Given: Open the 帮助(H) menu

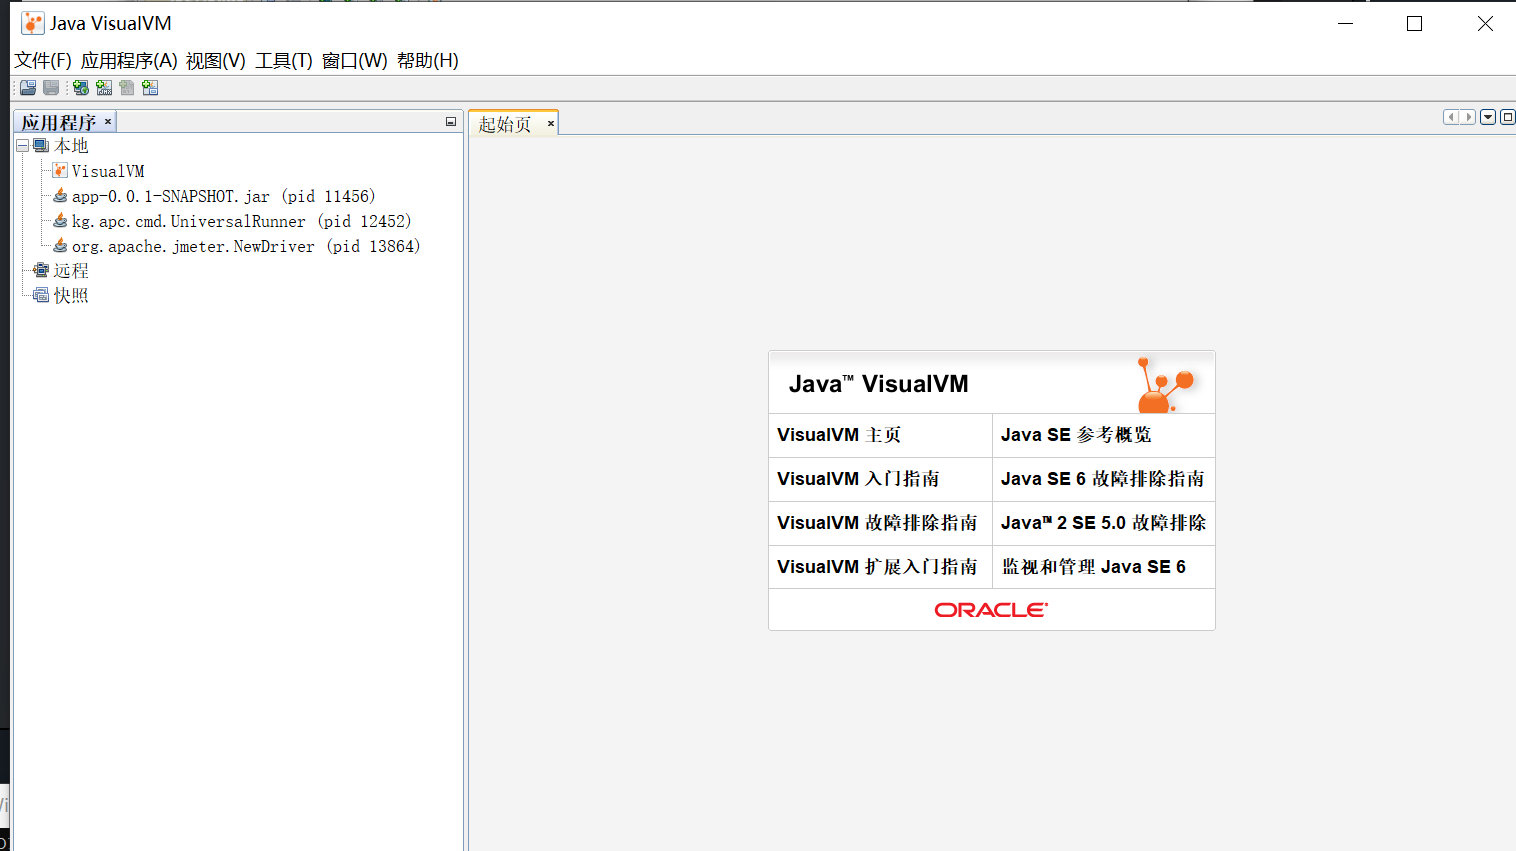Looking at the screenshot, I should tap(428, 61).
